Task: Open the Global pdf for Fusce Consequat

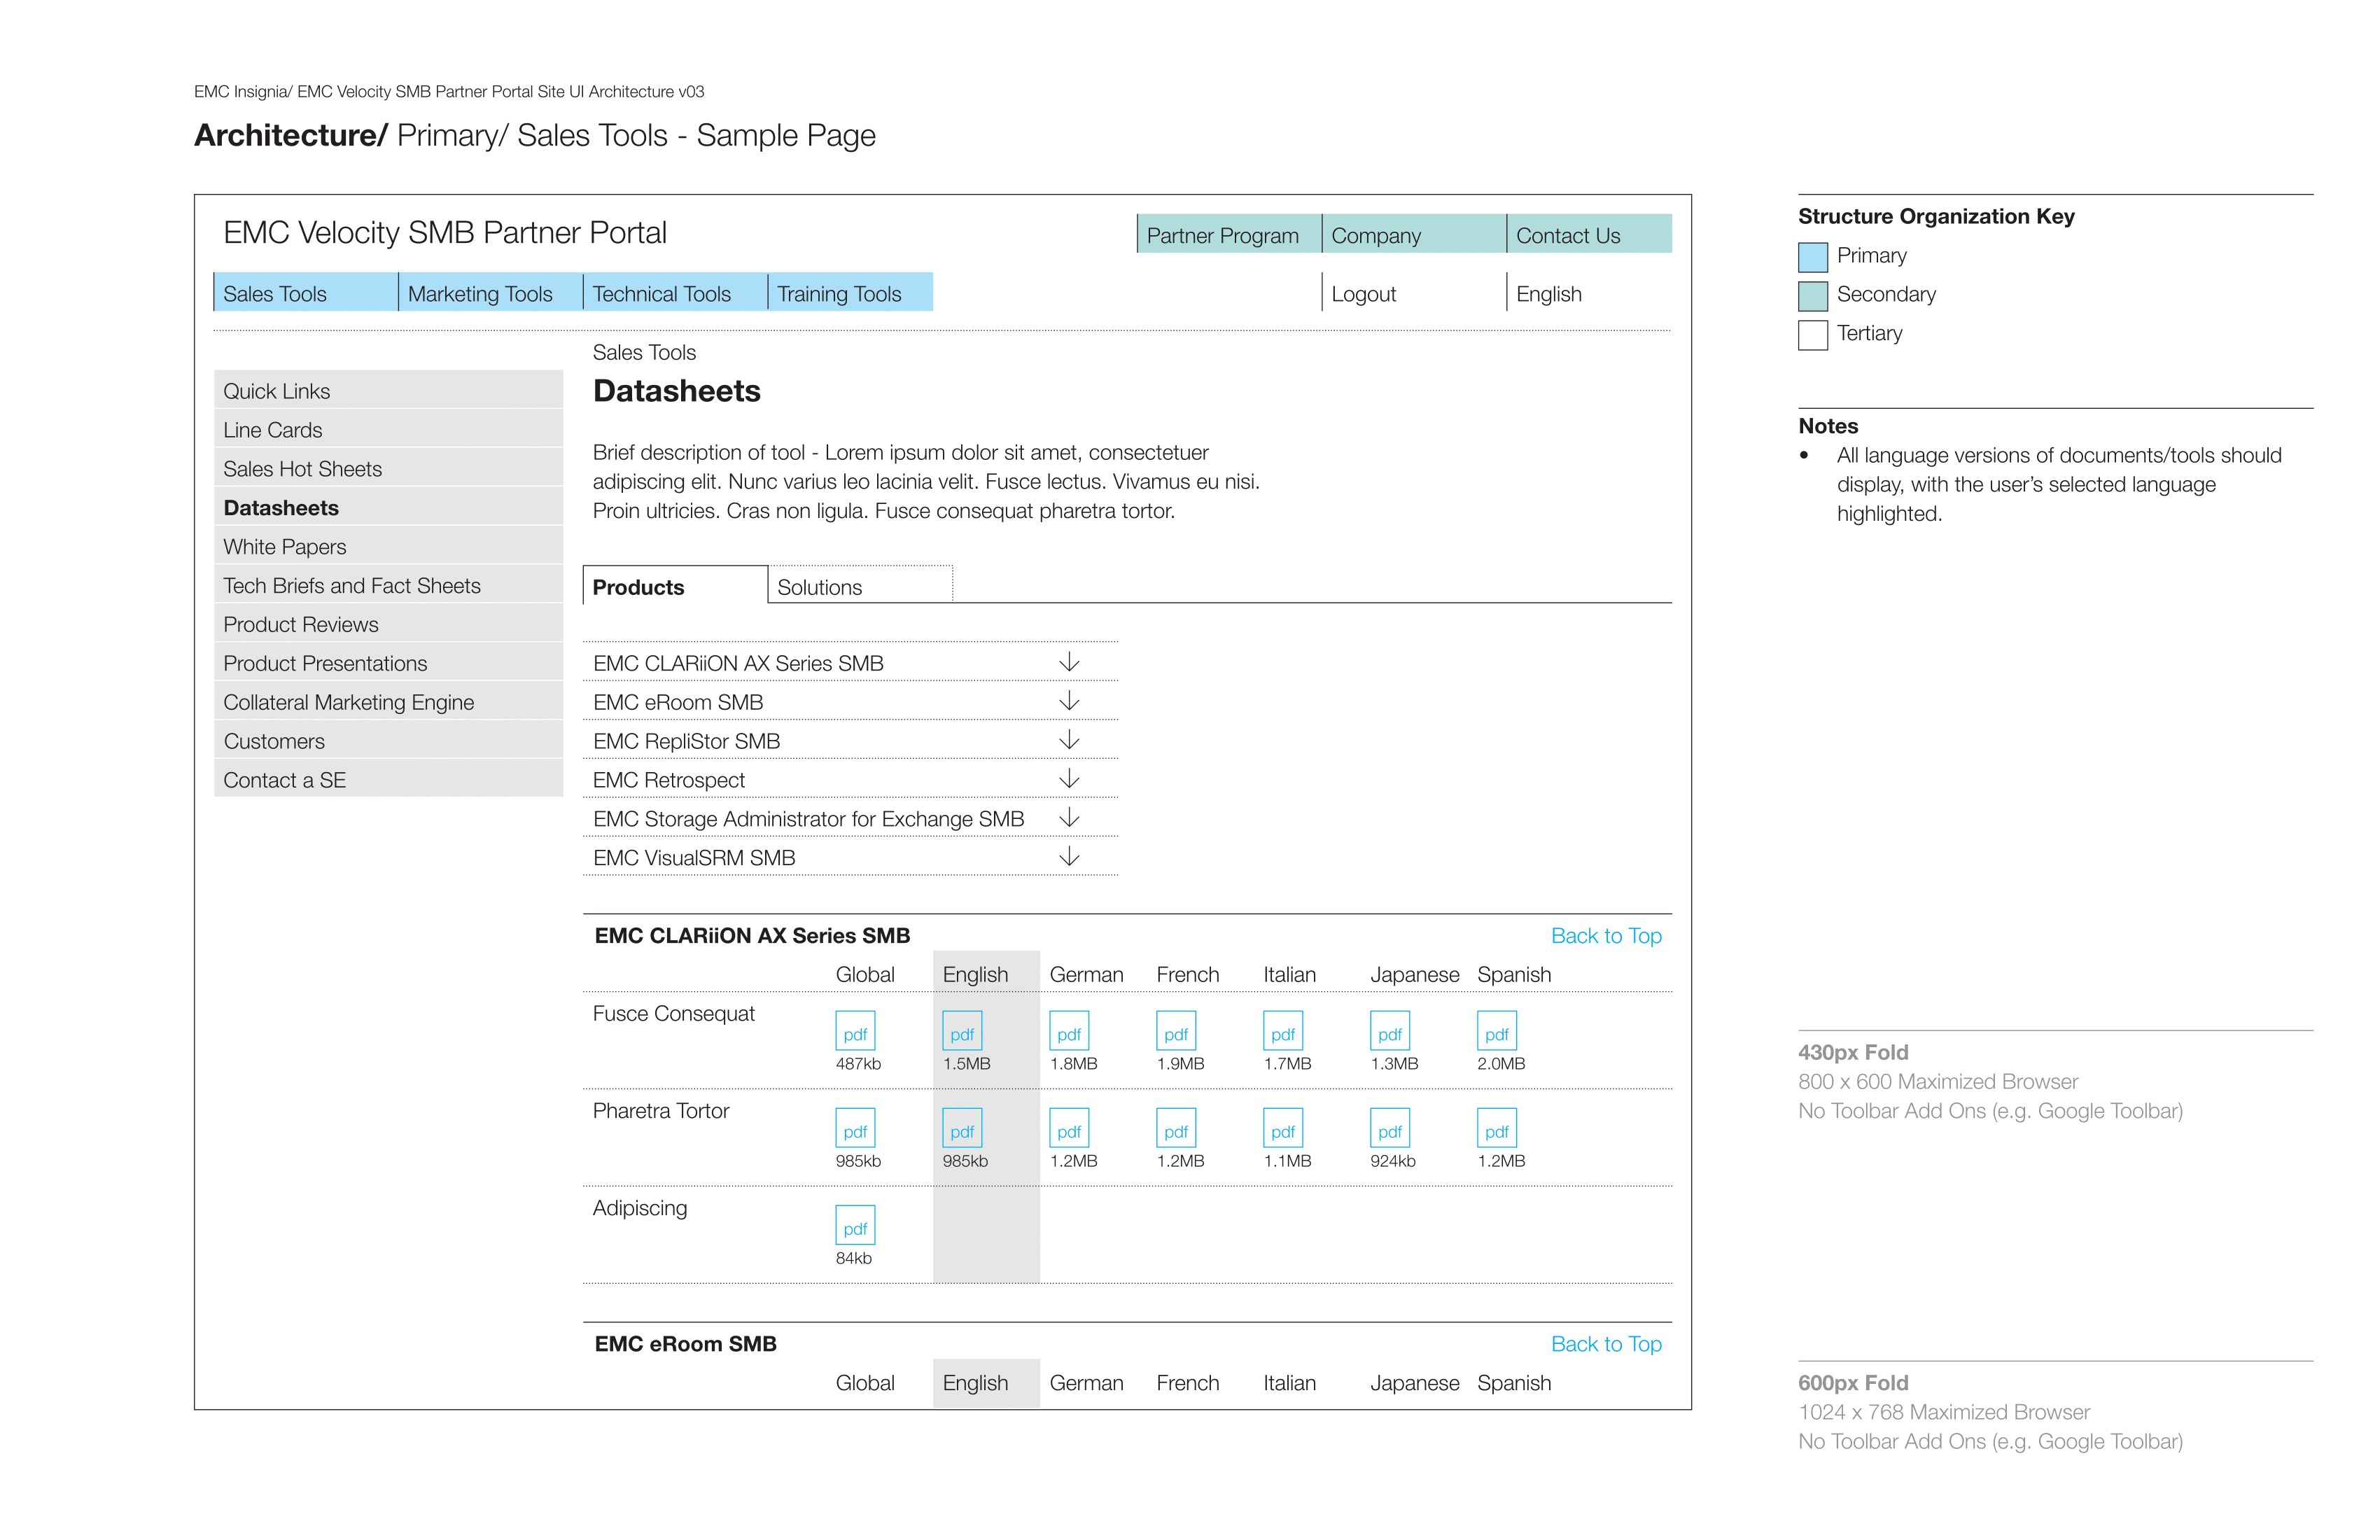Action: coord(855,1031)
